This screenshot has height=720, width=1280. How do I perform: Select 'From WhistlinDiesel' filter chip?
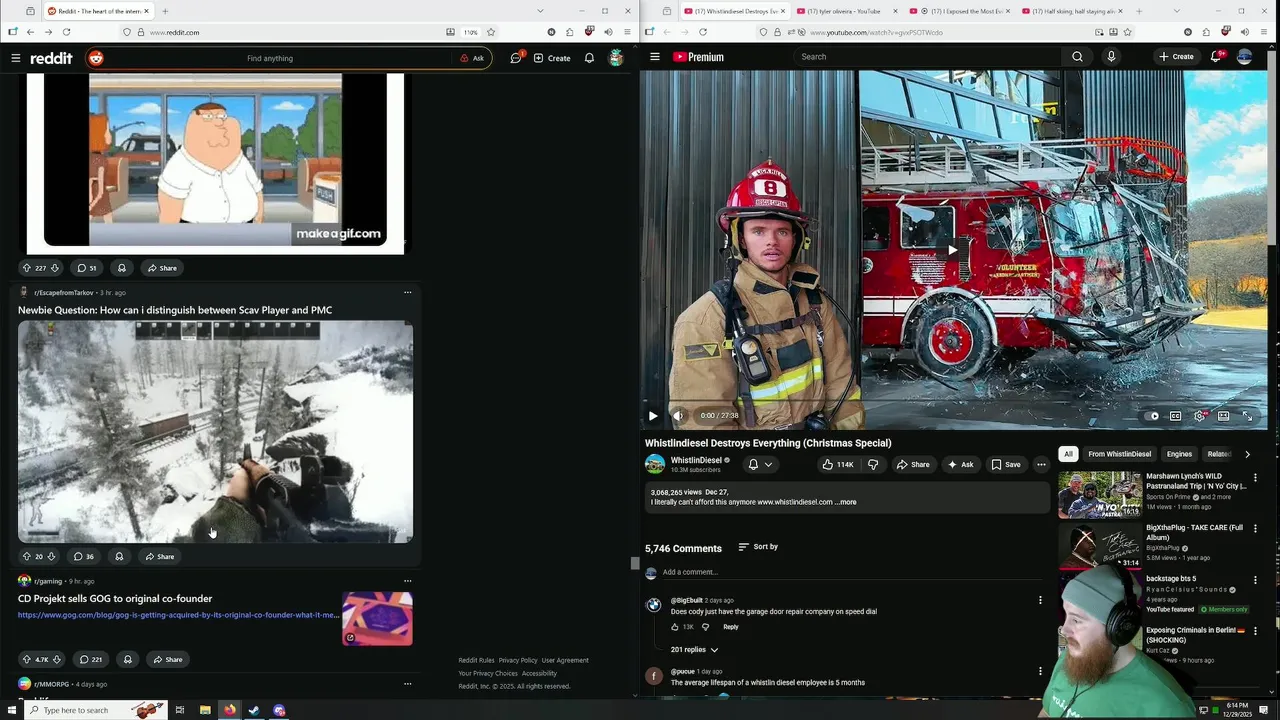(x=1120, y=454)
